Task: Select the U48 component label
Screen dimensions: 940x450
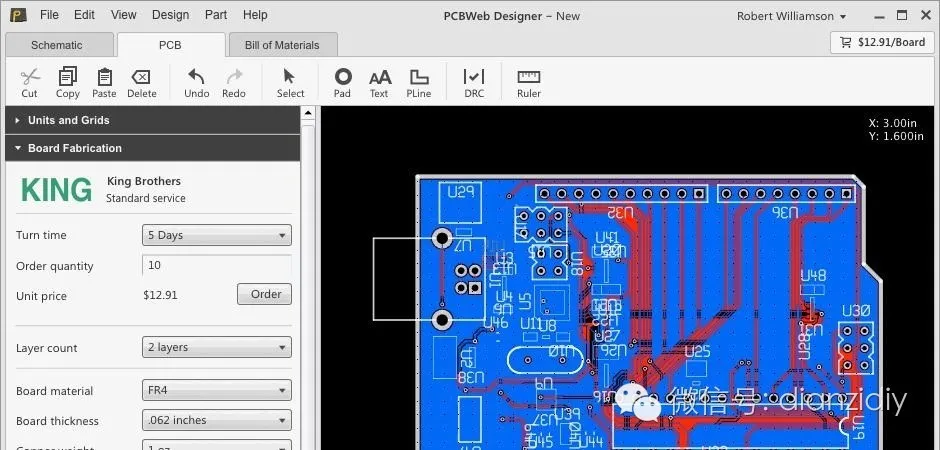Action: pos(814,275)
